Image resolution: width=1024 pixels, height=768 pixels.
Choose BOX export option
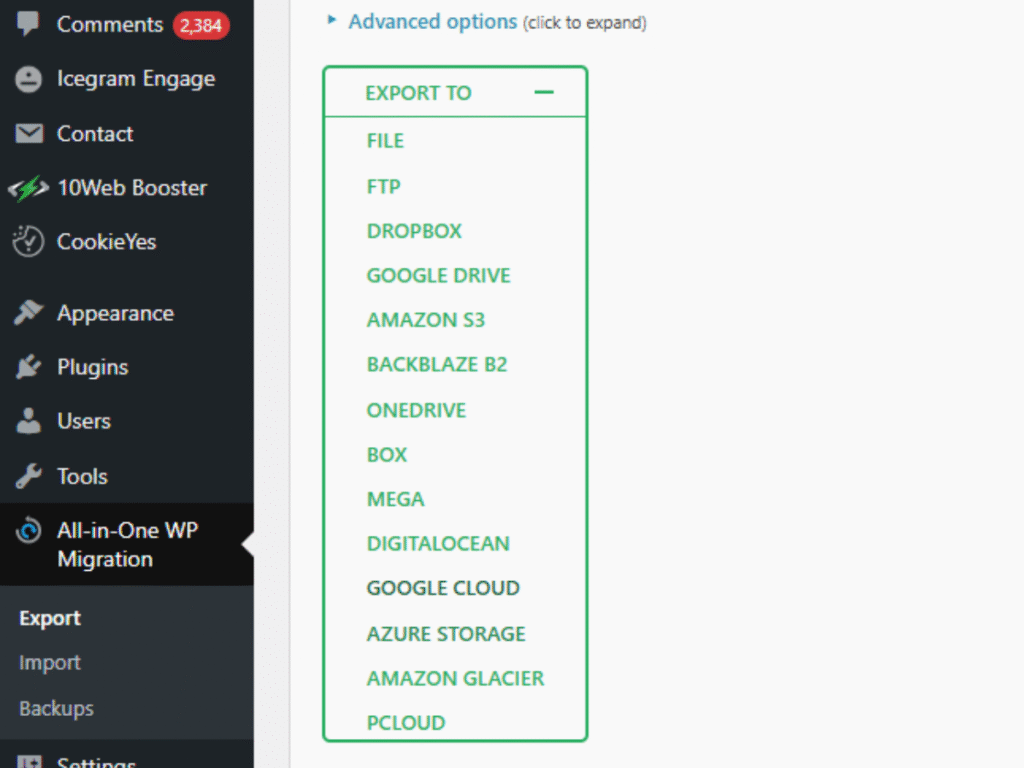[x=387, y=455]
